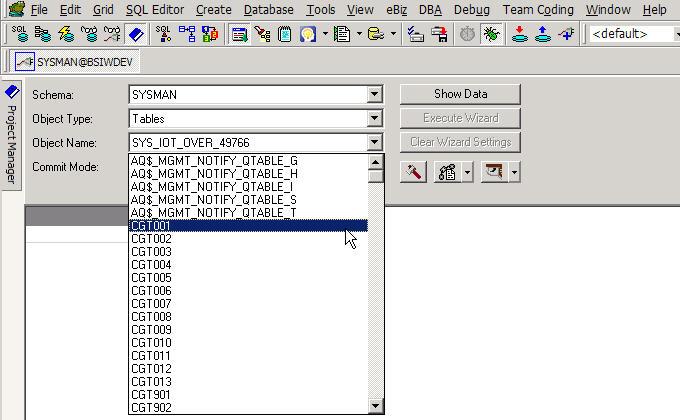Click the blue up arrow rollback icon
Viewport: 680px width, 420px height.
click(x=543, y=34)
